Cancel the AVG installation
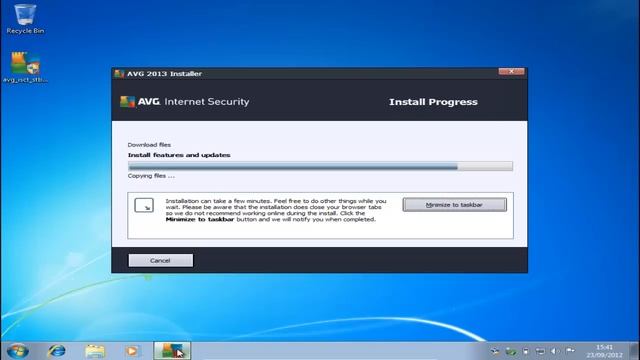This screenshot has height=360, width=640. point(160,260)
